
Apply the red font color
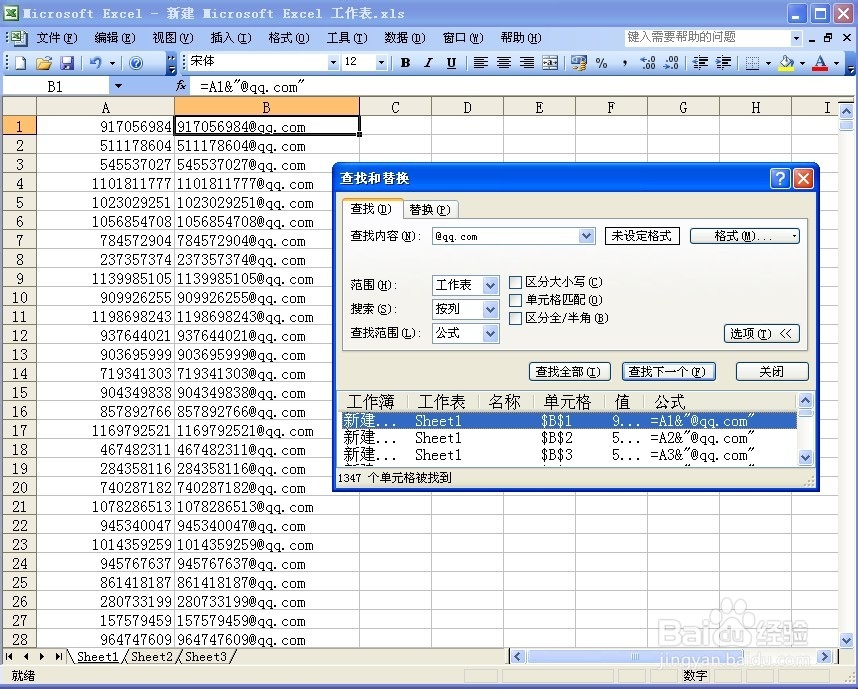(820, 63)
